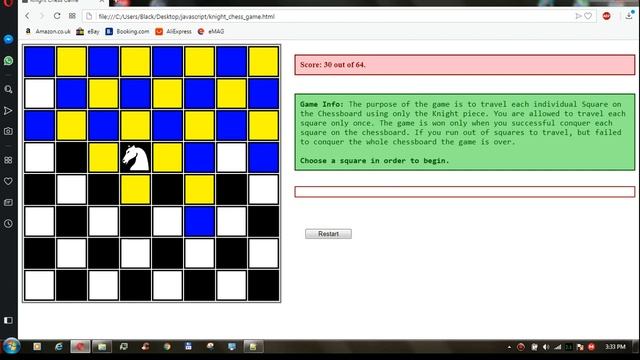640x360 pixels.
Task: Send page to My Flow from address bar
Action: point(578,16)
